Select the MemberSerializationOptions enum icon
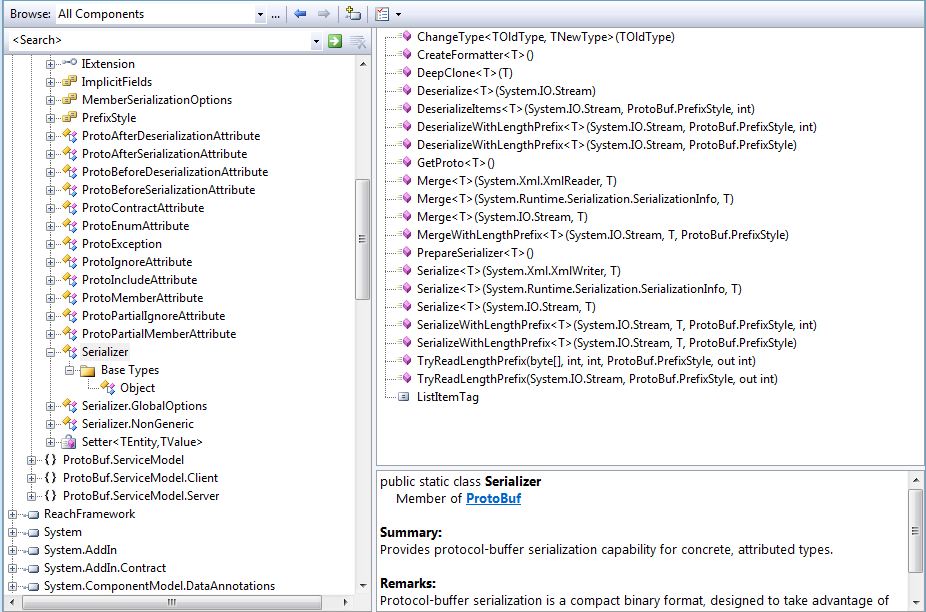926x612 pixels. coord(69,99)
